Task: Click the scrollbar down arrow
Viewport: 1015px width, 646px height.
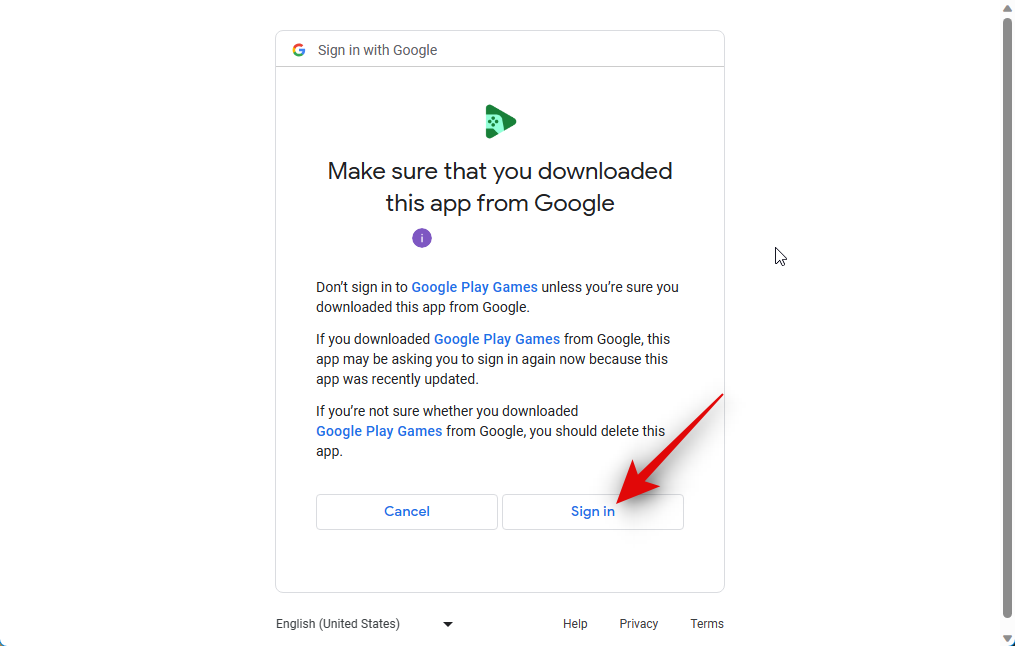Action: pyautogui.click(x=1007, y=639)
